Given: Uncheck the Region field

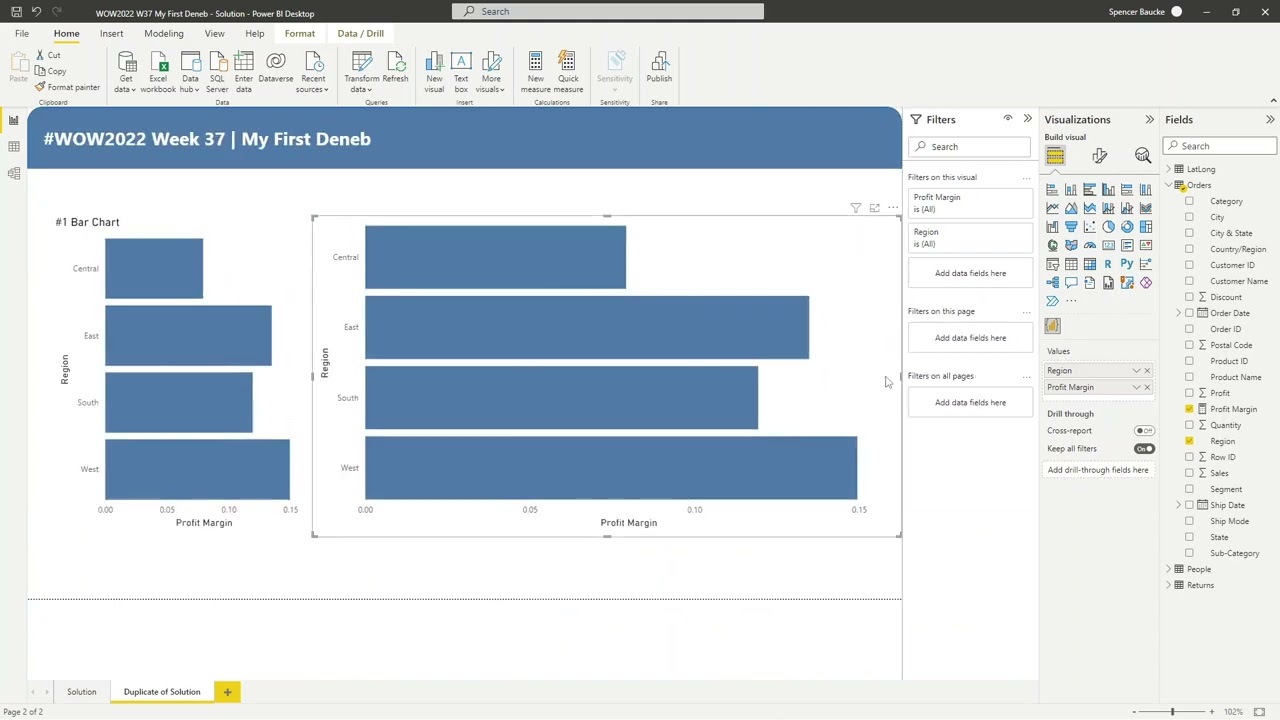Looking at the screenshot, I should click(x=1189, y=441).
